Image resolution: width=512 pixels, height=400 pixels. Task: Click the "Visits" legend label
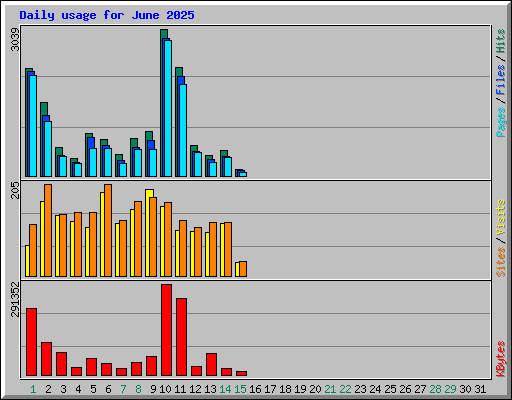coord(501,217)
